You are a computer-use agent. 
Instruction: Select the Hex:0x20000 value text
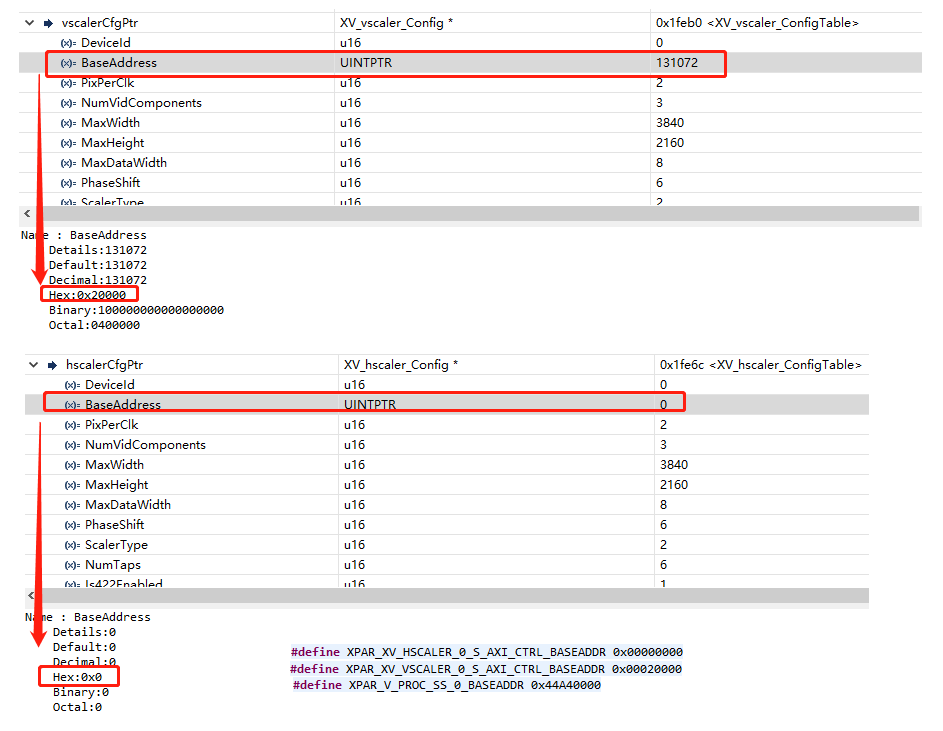coord(88,295)
